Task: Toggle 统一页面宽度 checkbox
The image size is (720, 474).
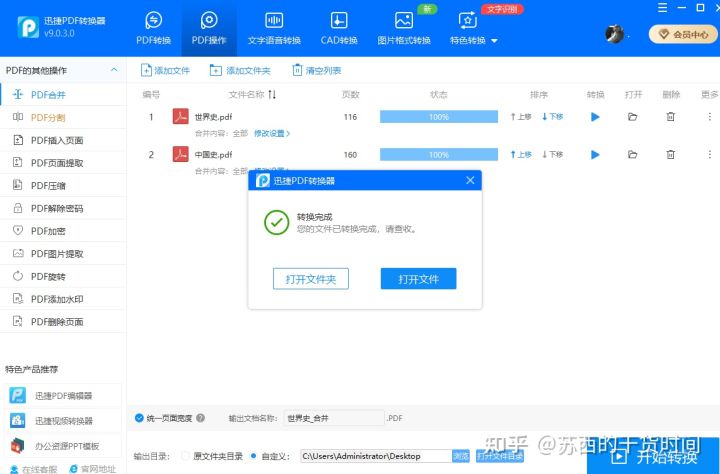Action: click(x=139, y=418)
